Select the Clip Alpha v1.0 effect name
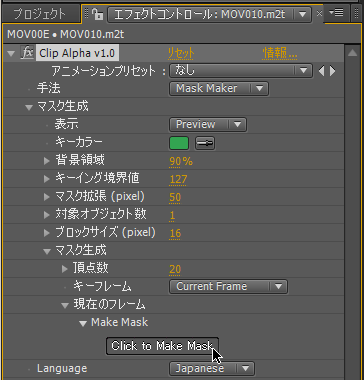This screenshot has width=364, height=380. pos(77,53)
